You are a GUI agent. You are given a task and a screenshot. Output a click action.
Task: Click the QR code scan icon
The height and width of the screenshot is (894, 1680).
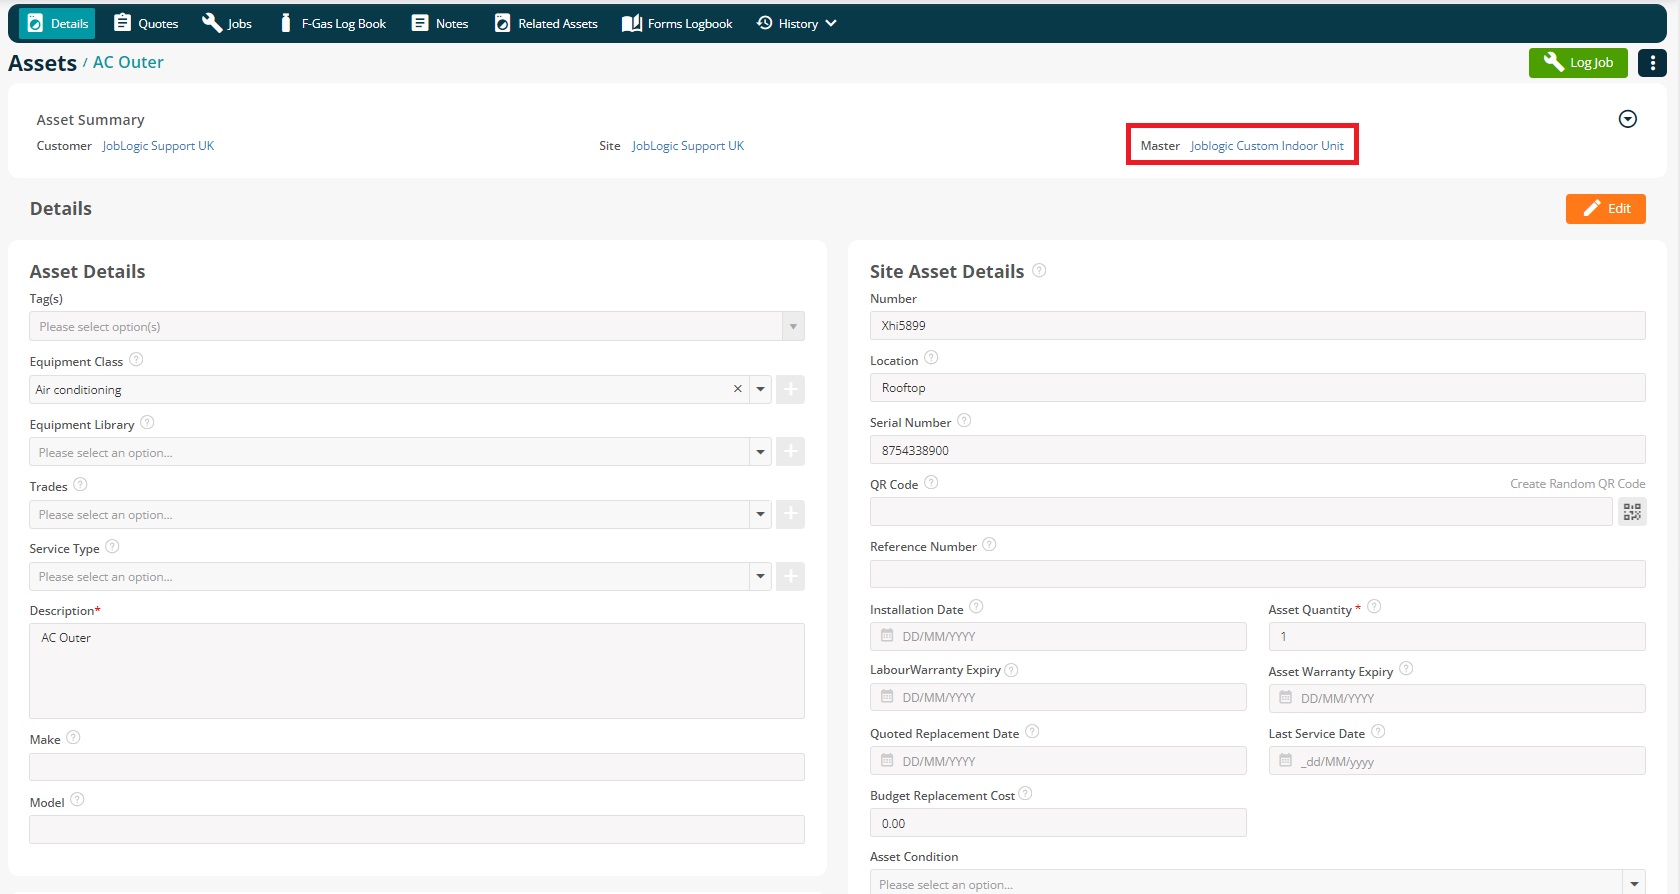1632,512
